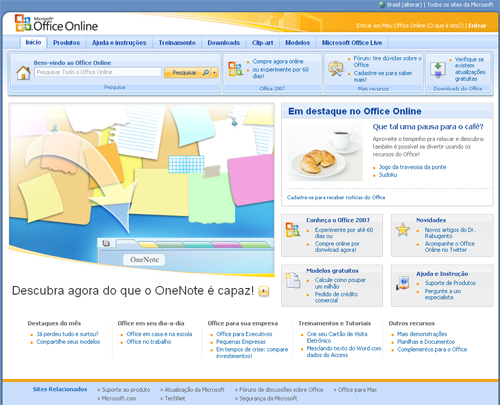This screenshot has width=500, height=405.
Task: Open Compartilhe seus modelos link
Action: pyautogui.click(x=68, y=342)
